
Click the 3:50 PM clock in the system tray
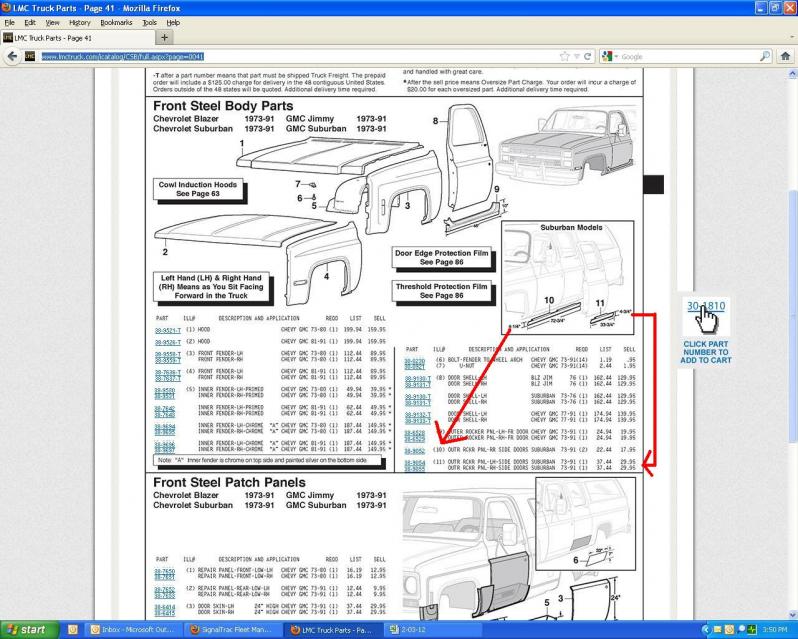pos(775,630)
